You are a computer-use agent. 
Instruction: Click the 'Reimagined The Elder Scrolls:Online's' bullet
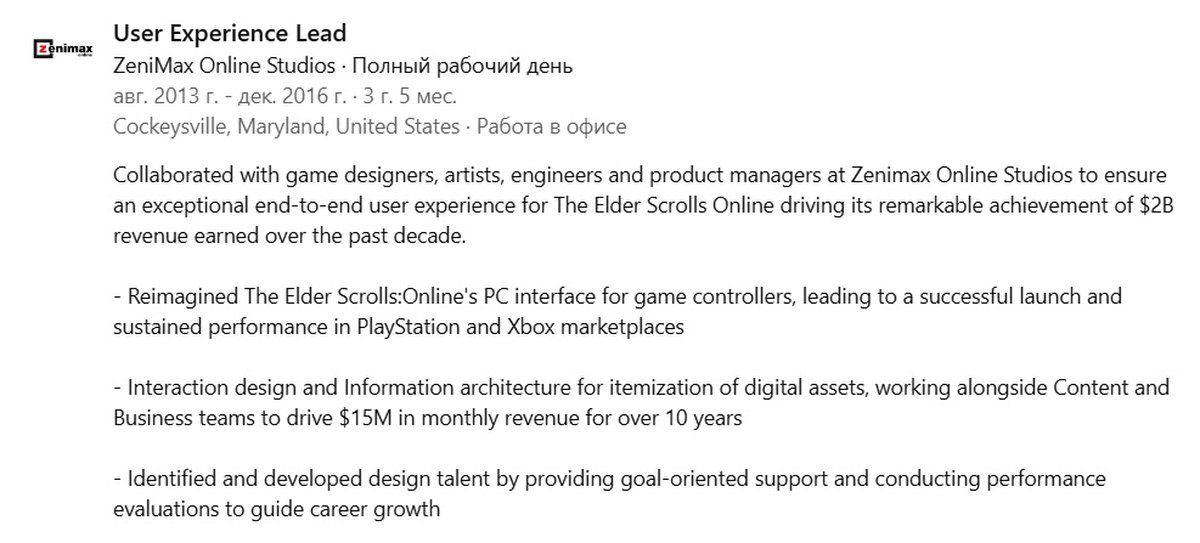coord(300,297)
